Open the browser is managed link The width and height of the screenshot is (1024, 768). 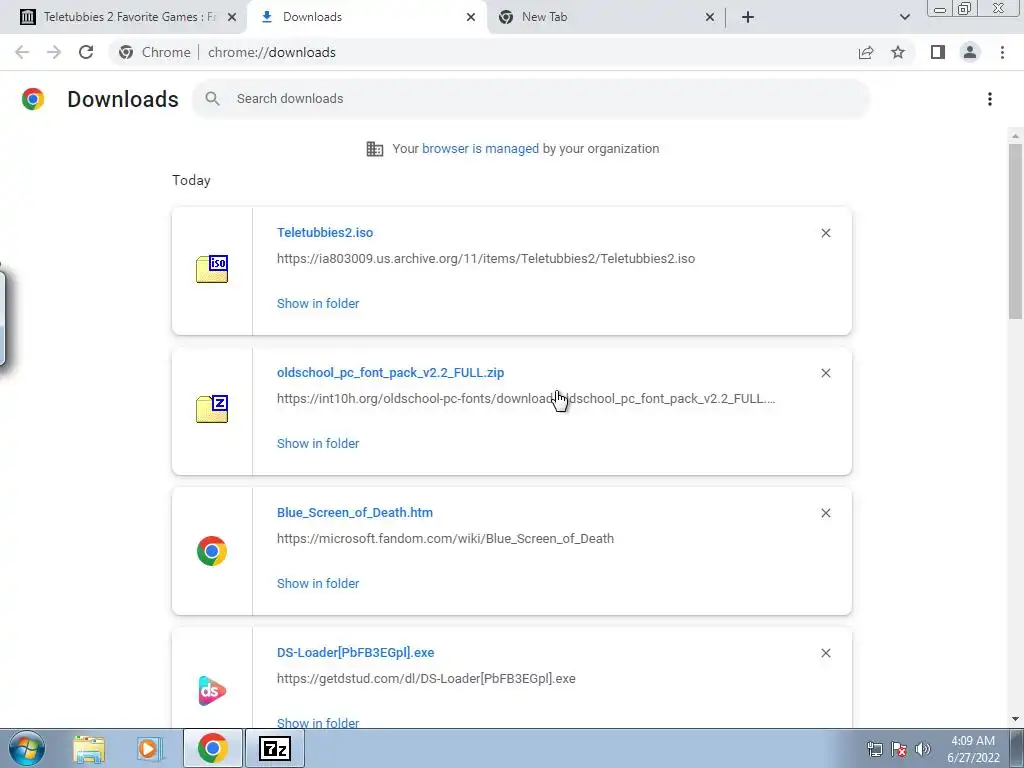coord(480,149)
